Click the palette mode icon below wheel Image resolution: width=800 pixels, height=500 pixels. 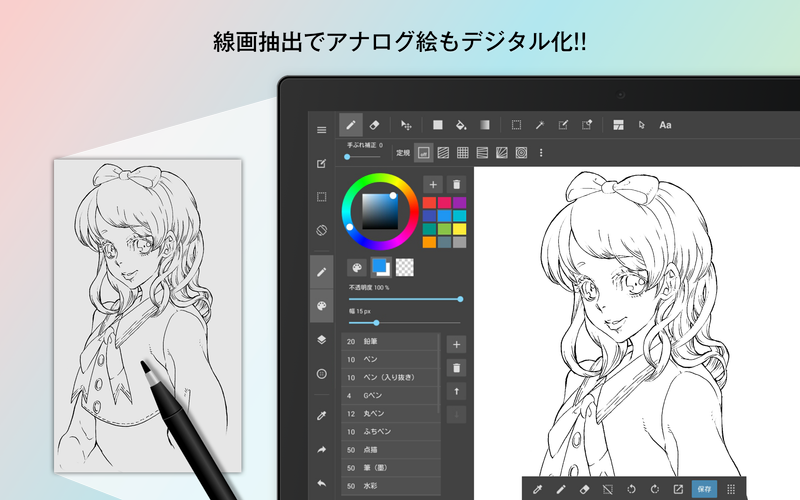[357, 267]
